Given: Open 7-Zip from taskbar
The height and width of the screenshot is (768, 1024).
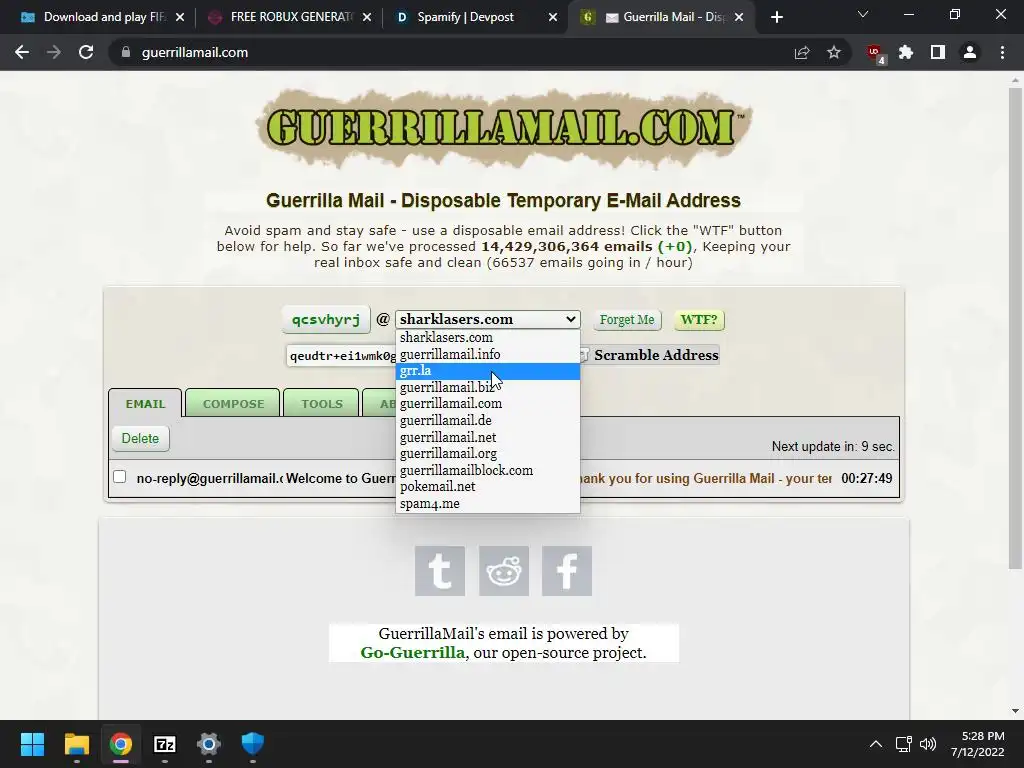Looking at the screenshot, I should (165, 744).
